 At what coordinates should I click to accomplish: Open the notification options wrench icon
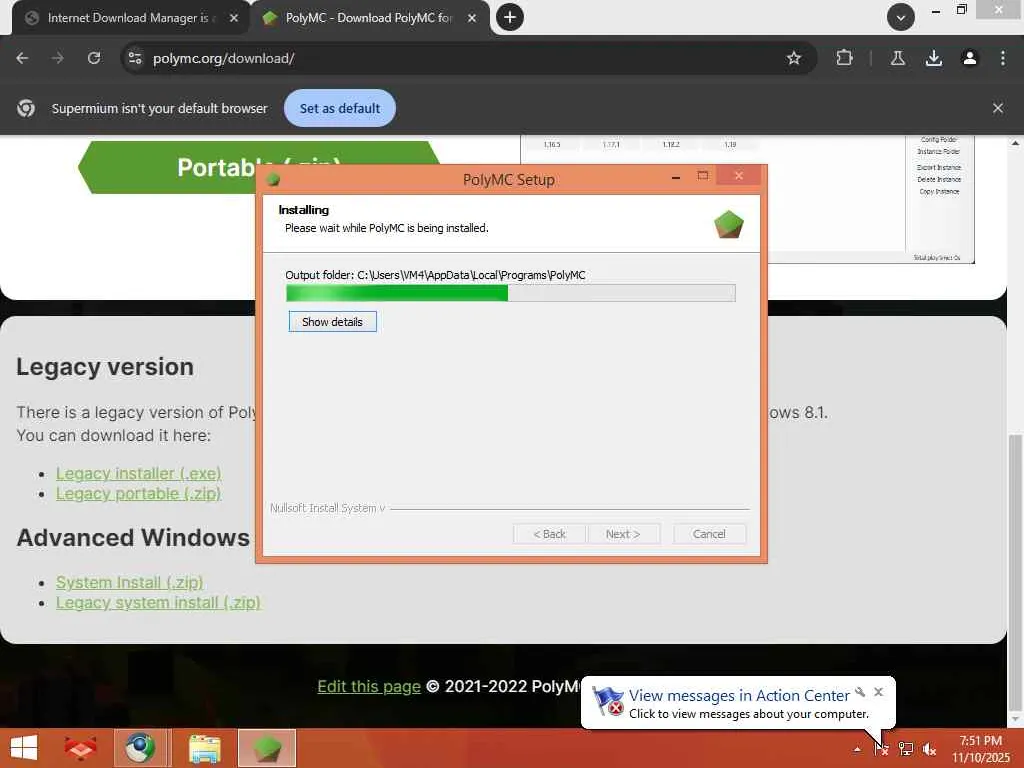[860, 692]
